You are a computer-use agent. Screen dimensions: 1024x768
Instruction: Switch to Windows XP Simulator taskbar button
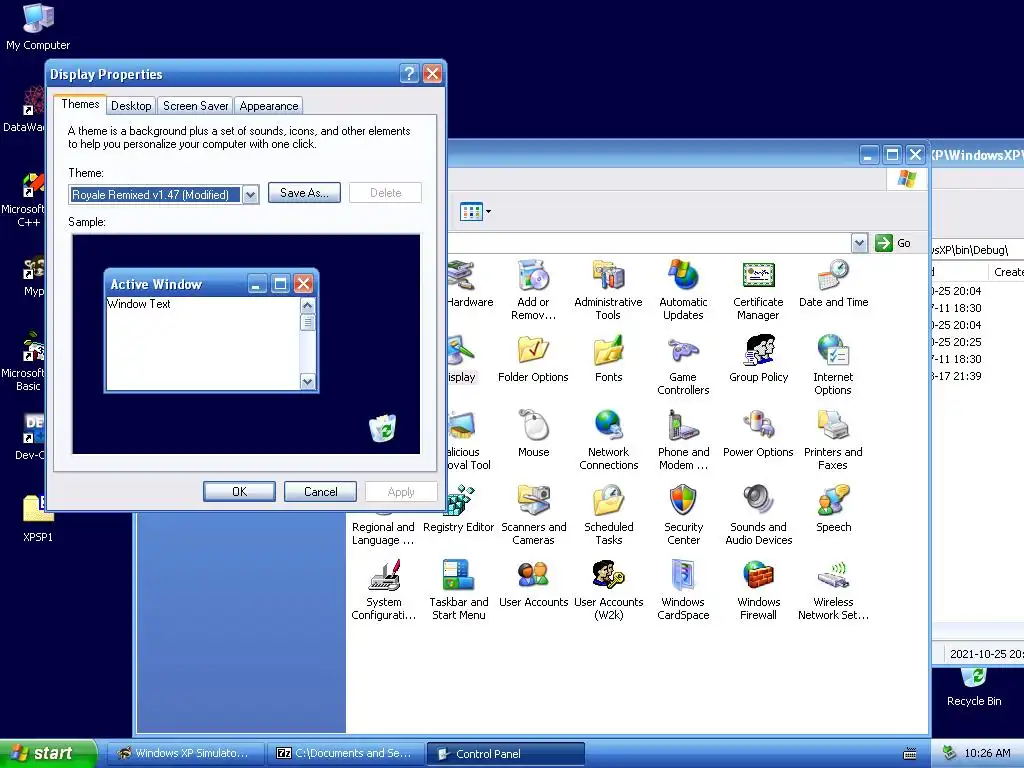[x=185, y=753]
